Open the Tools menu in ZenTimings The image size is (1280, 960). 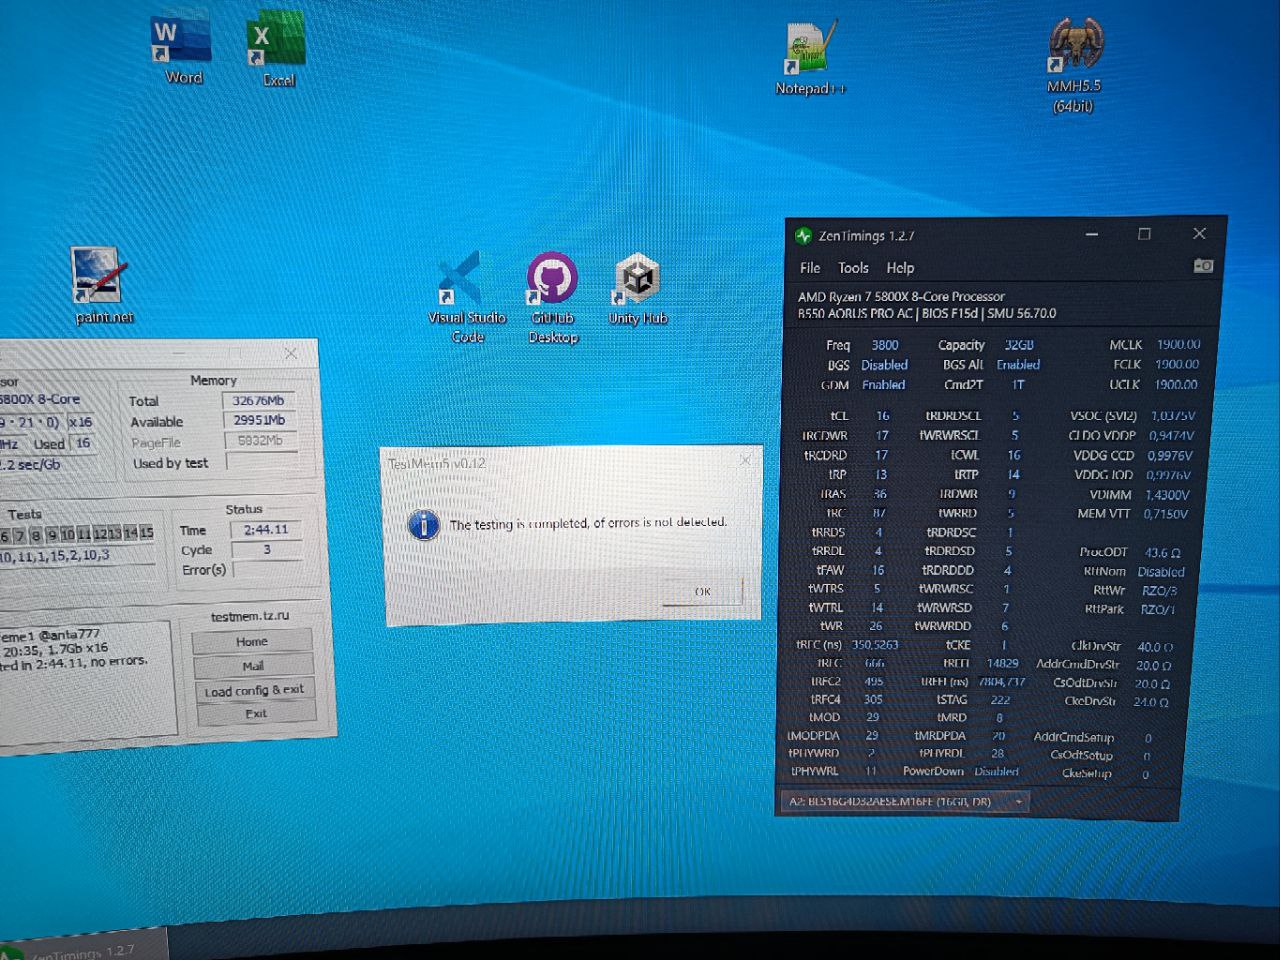coord(853,268)
